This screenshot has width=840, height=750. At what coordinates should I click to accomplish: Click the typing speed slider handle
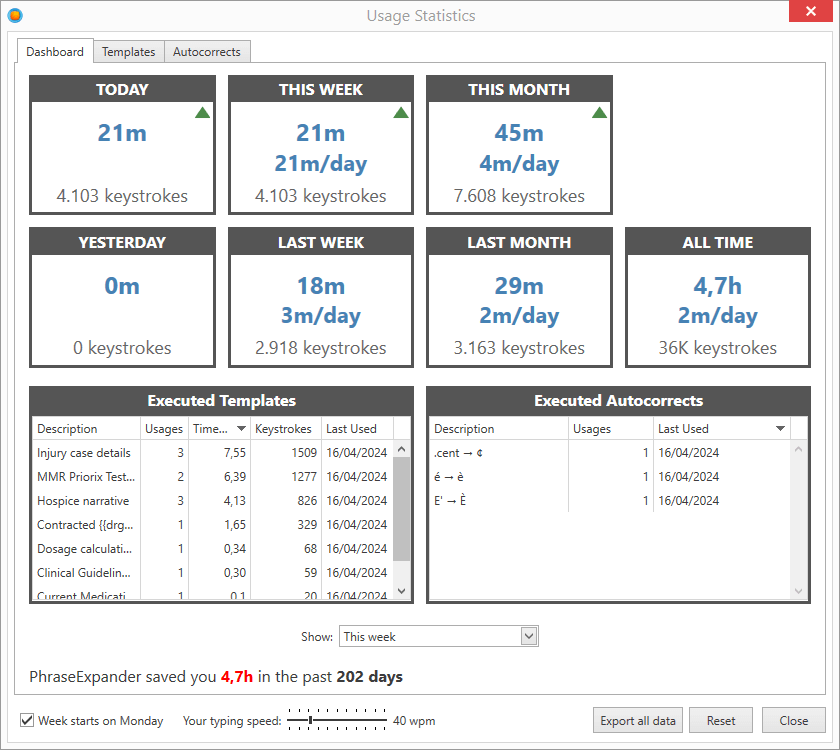(x=310, y=720)
